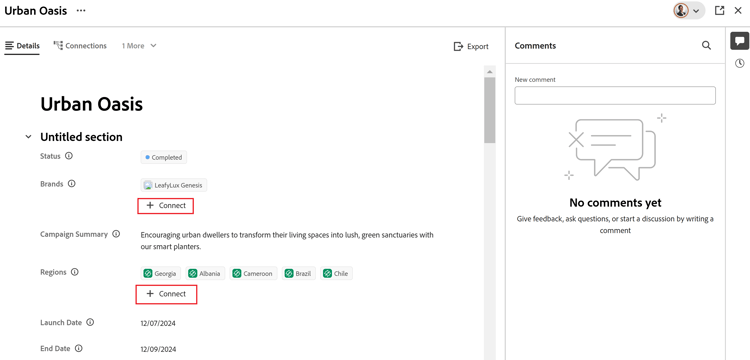Expand the 1 More tabs dropdown
The width and height of the screenshot is (750, 360).
click(139, 46)
